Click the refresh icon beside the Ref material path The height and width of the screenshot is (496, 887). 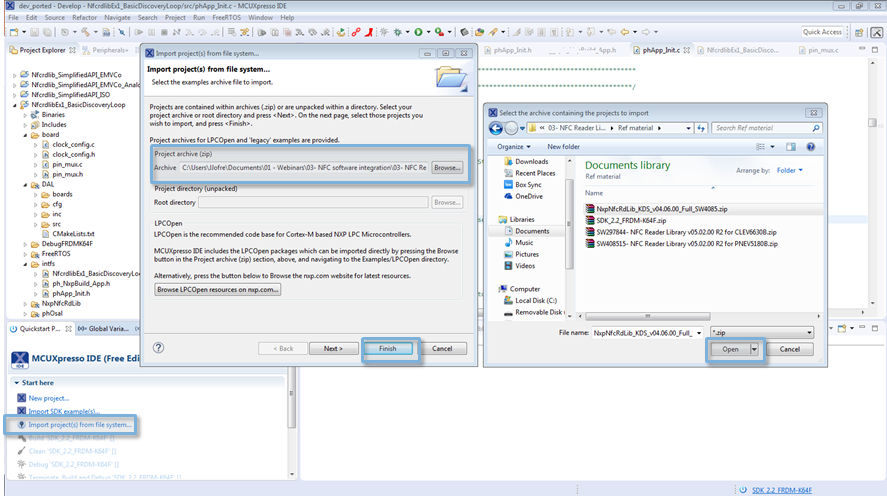click(701, 128)
